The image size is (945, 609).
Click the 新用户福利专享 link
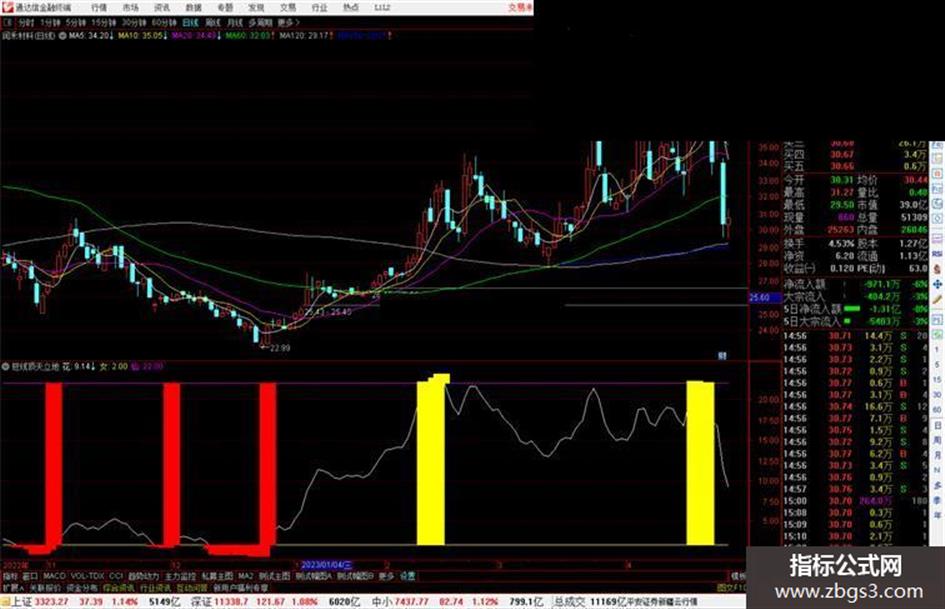pyautogui.click(x=240, y=587)
